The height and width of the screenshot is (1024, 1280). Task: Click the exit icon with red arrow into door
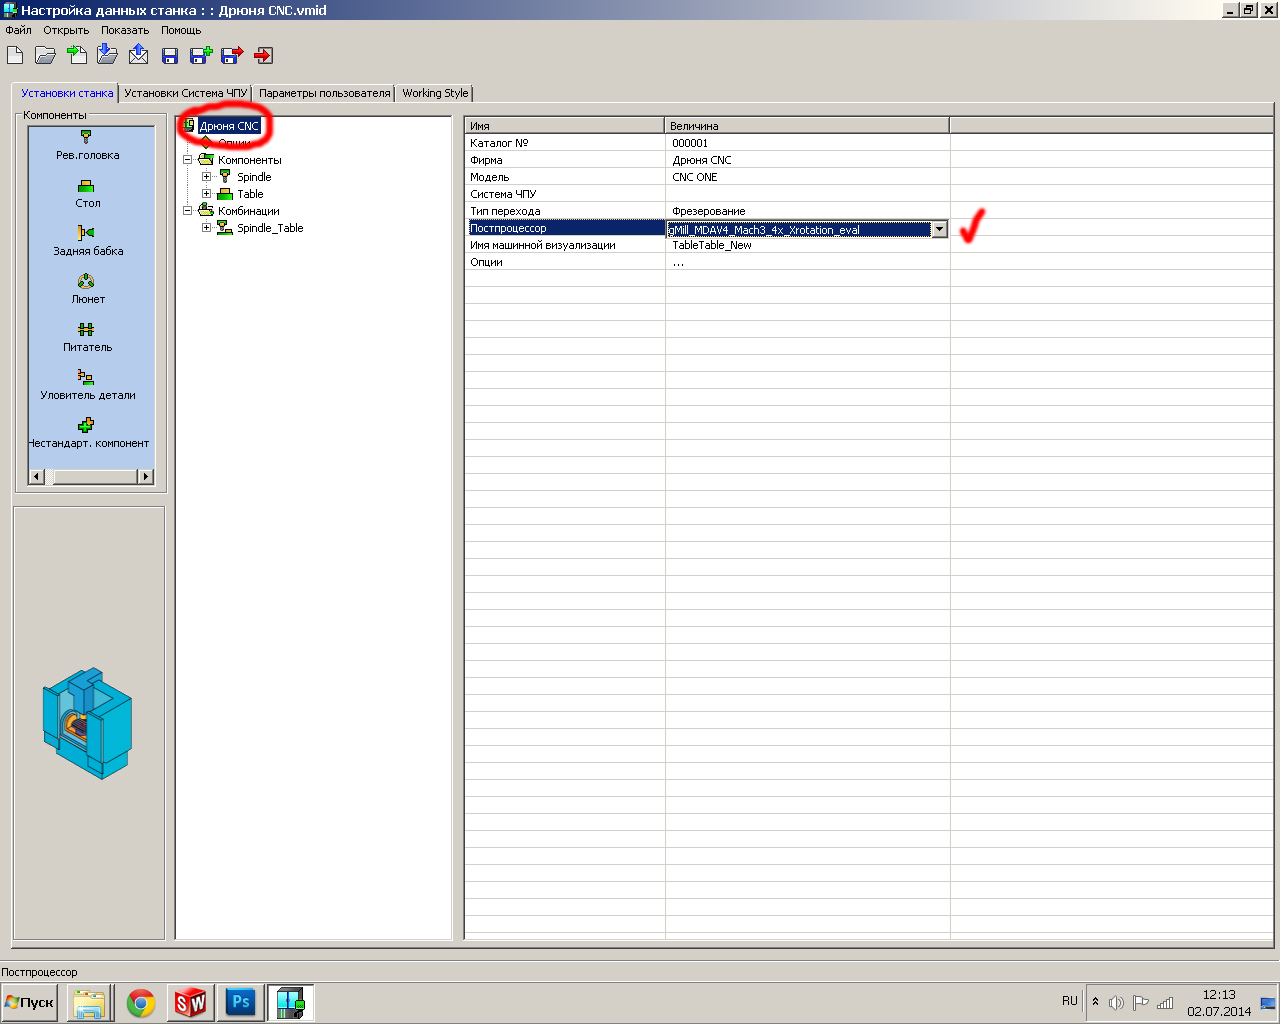264,55
